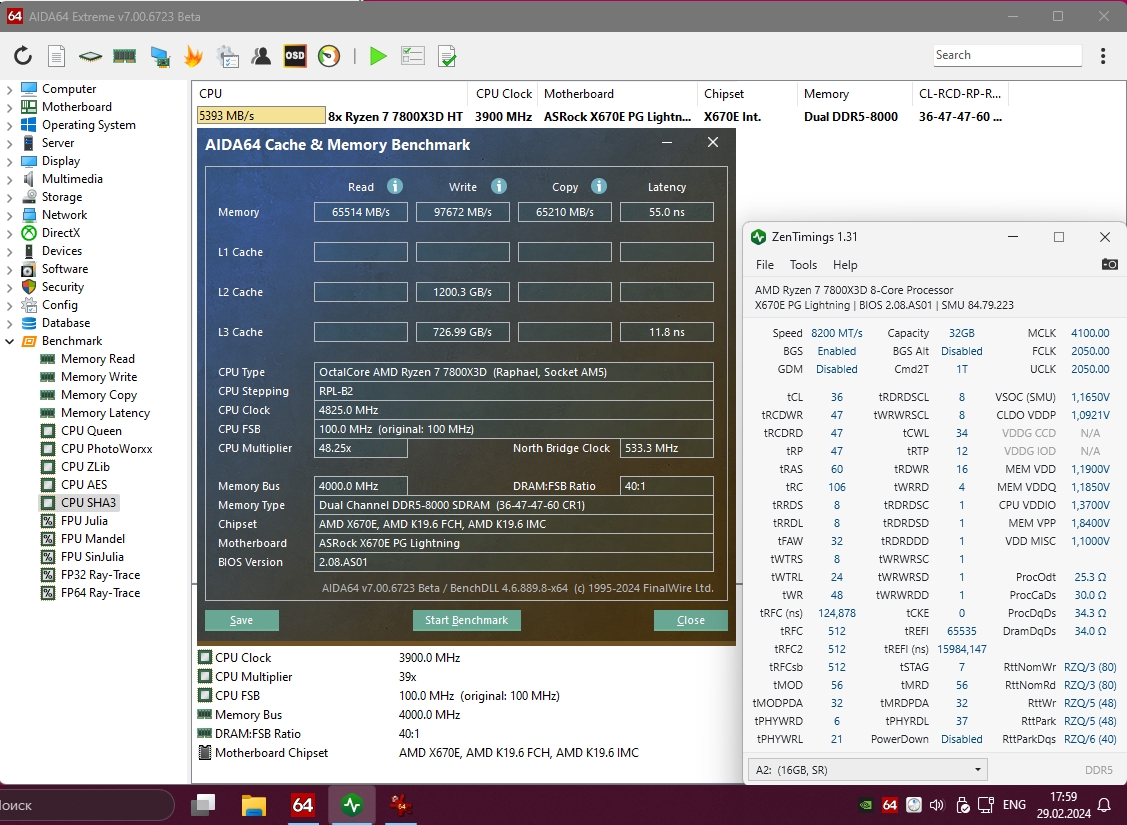Viewport: 1127px width, 825px height.
Task: Select the Memory Write benchmark item
Action: 98,377
